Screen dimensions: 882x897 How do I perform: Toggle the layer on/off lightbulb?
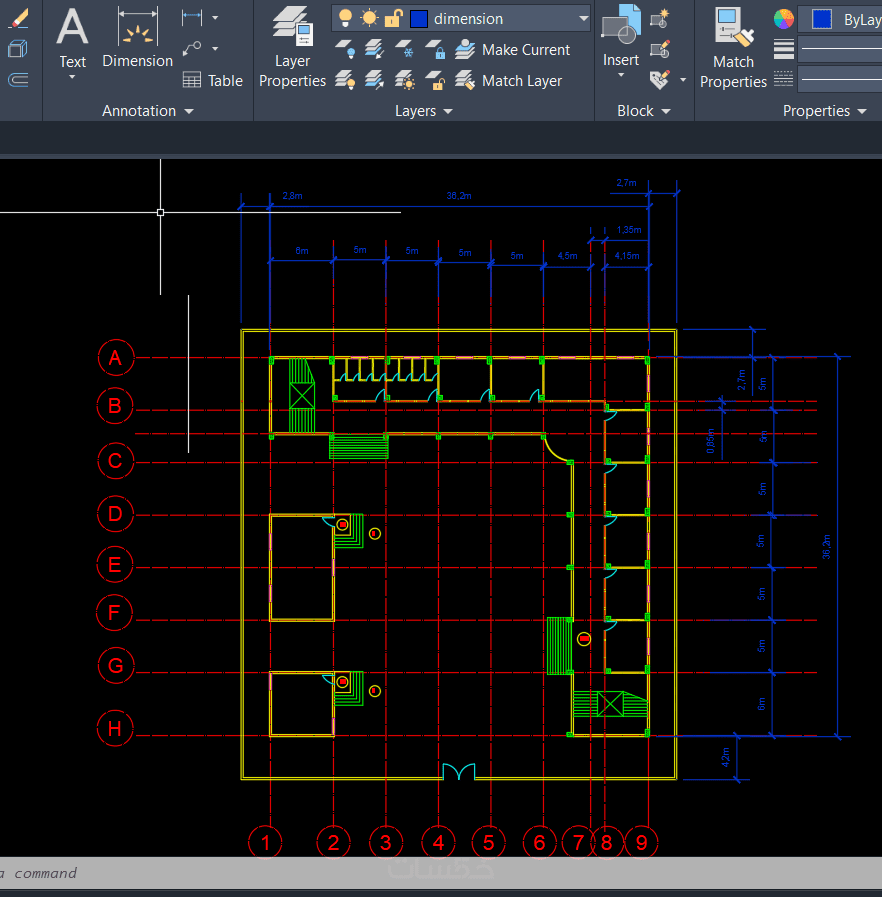point(345,18)
